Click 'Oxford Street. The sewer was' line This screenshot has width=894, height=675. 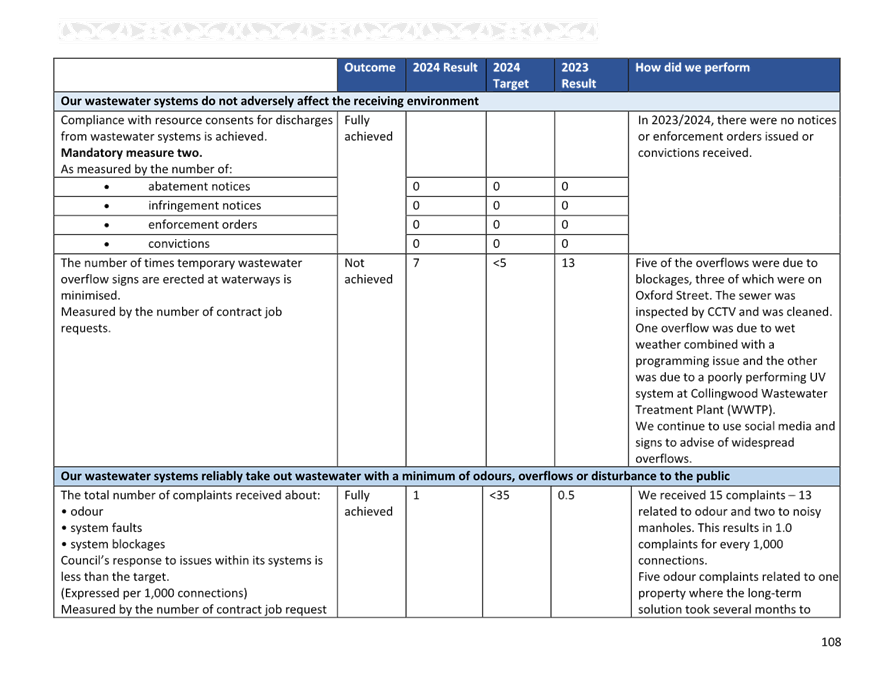(715, 295)
